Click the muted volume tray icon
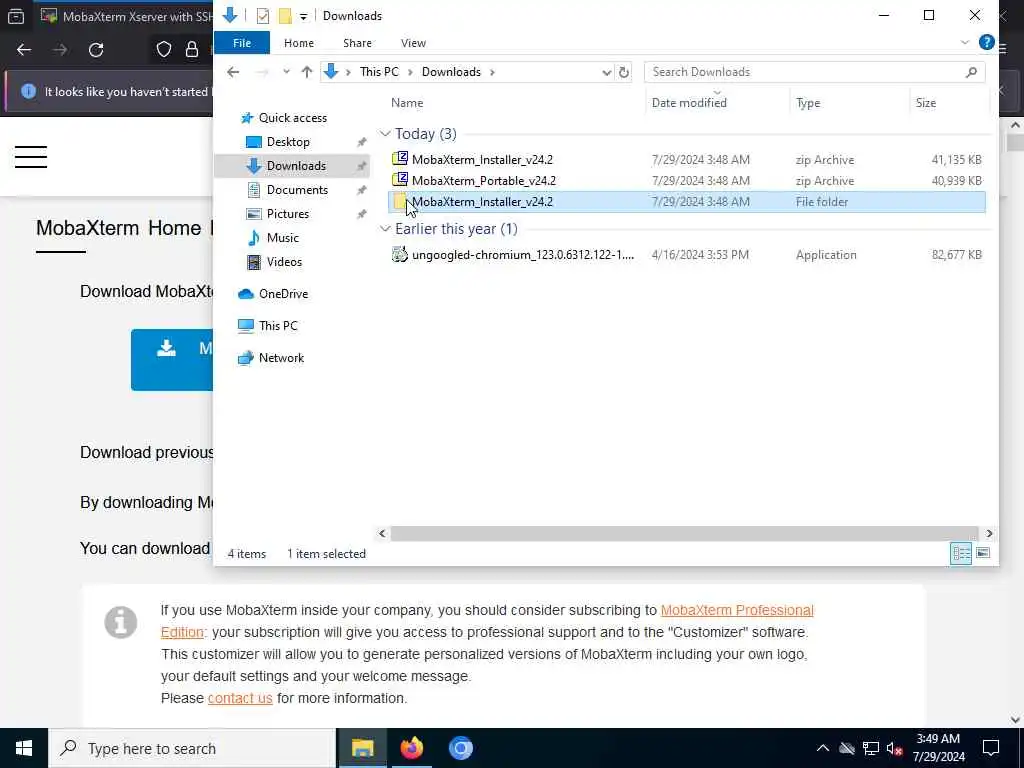This screenshot has height=768, width=1024. 894,748
